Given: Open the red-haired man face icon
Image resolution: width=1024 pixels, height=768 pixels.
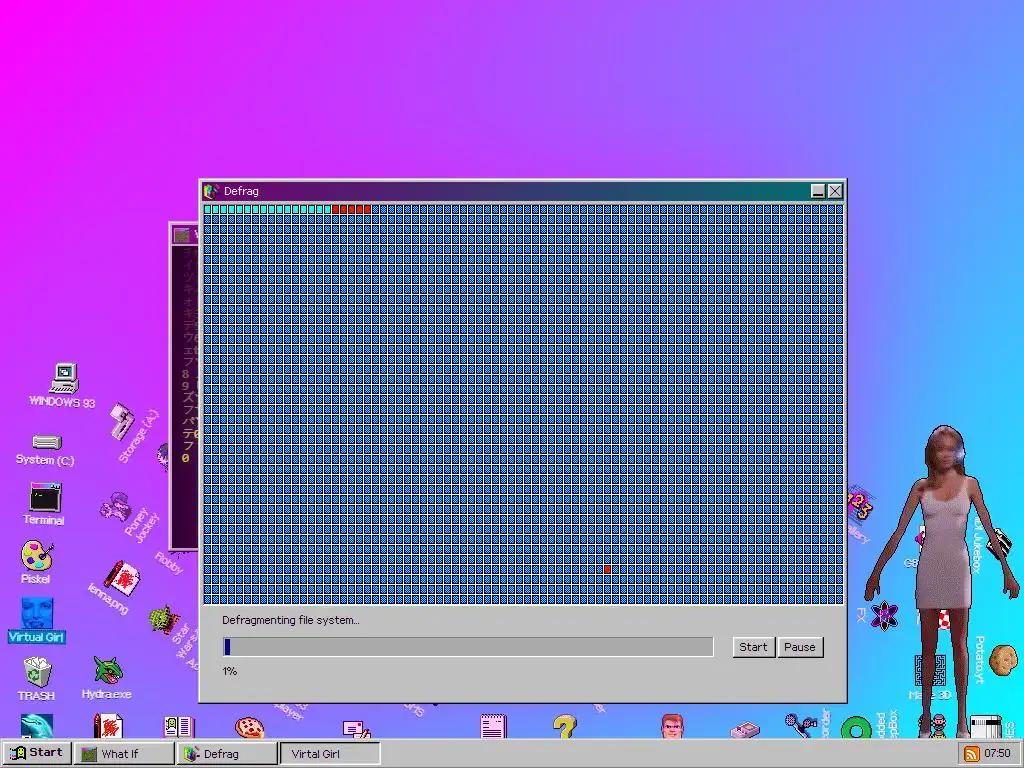Looking at the screenshot, I should pos(672,726).
